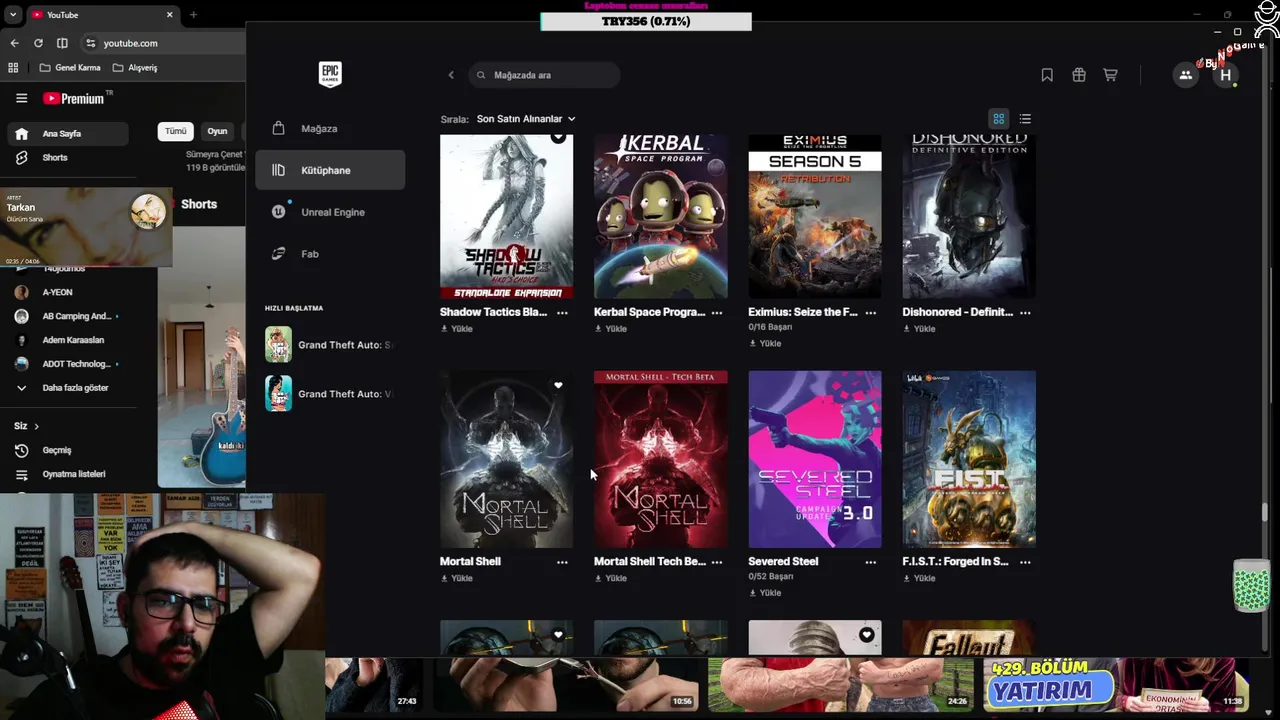Quick launch Grand Theft Auto: Vice City
Image resolution: width=1280 pixels, height=720 pixels.
tap(330, 394)
